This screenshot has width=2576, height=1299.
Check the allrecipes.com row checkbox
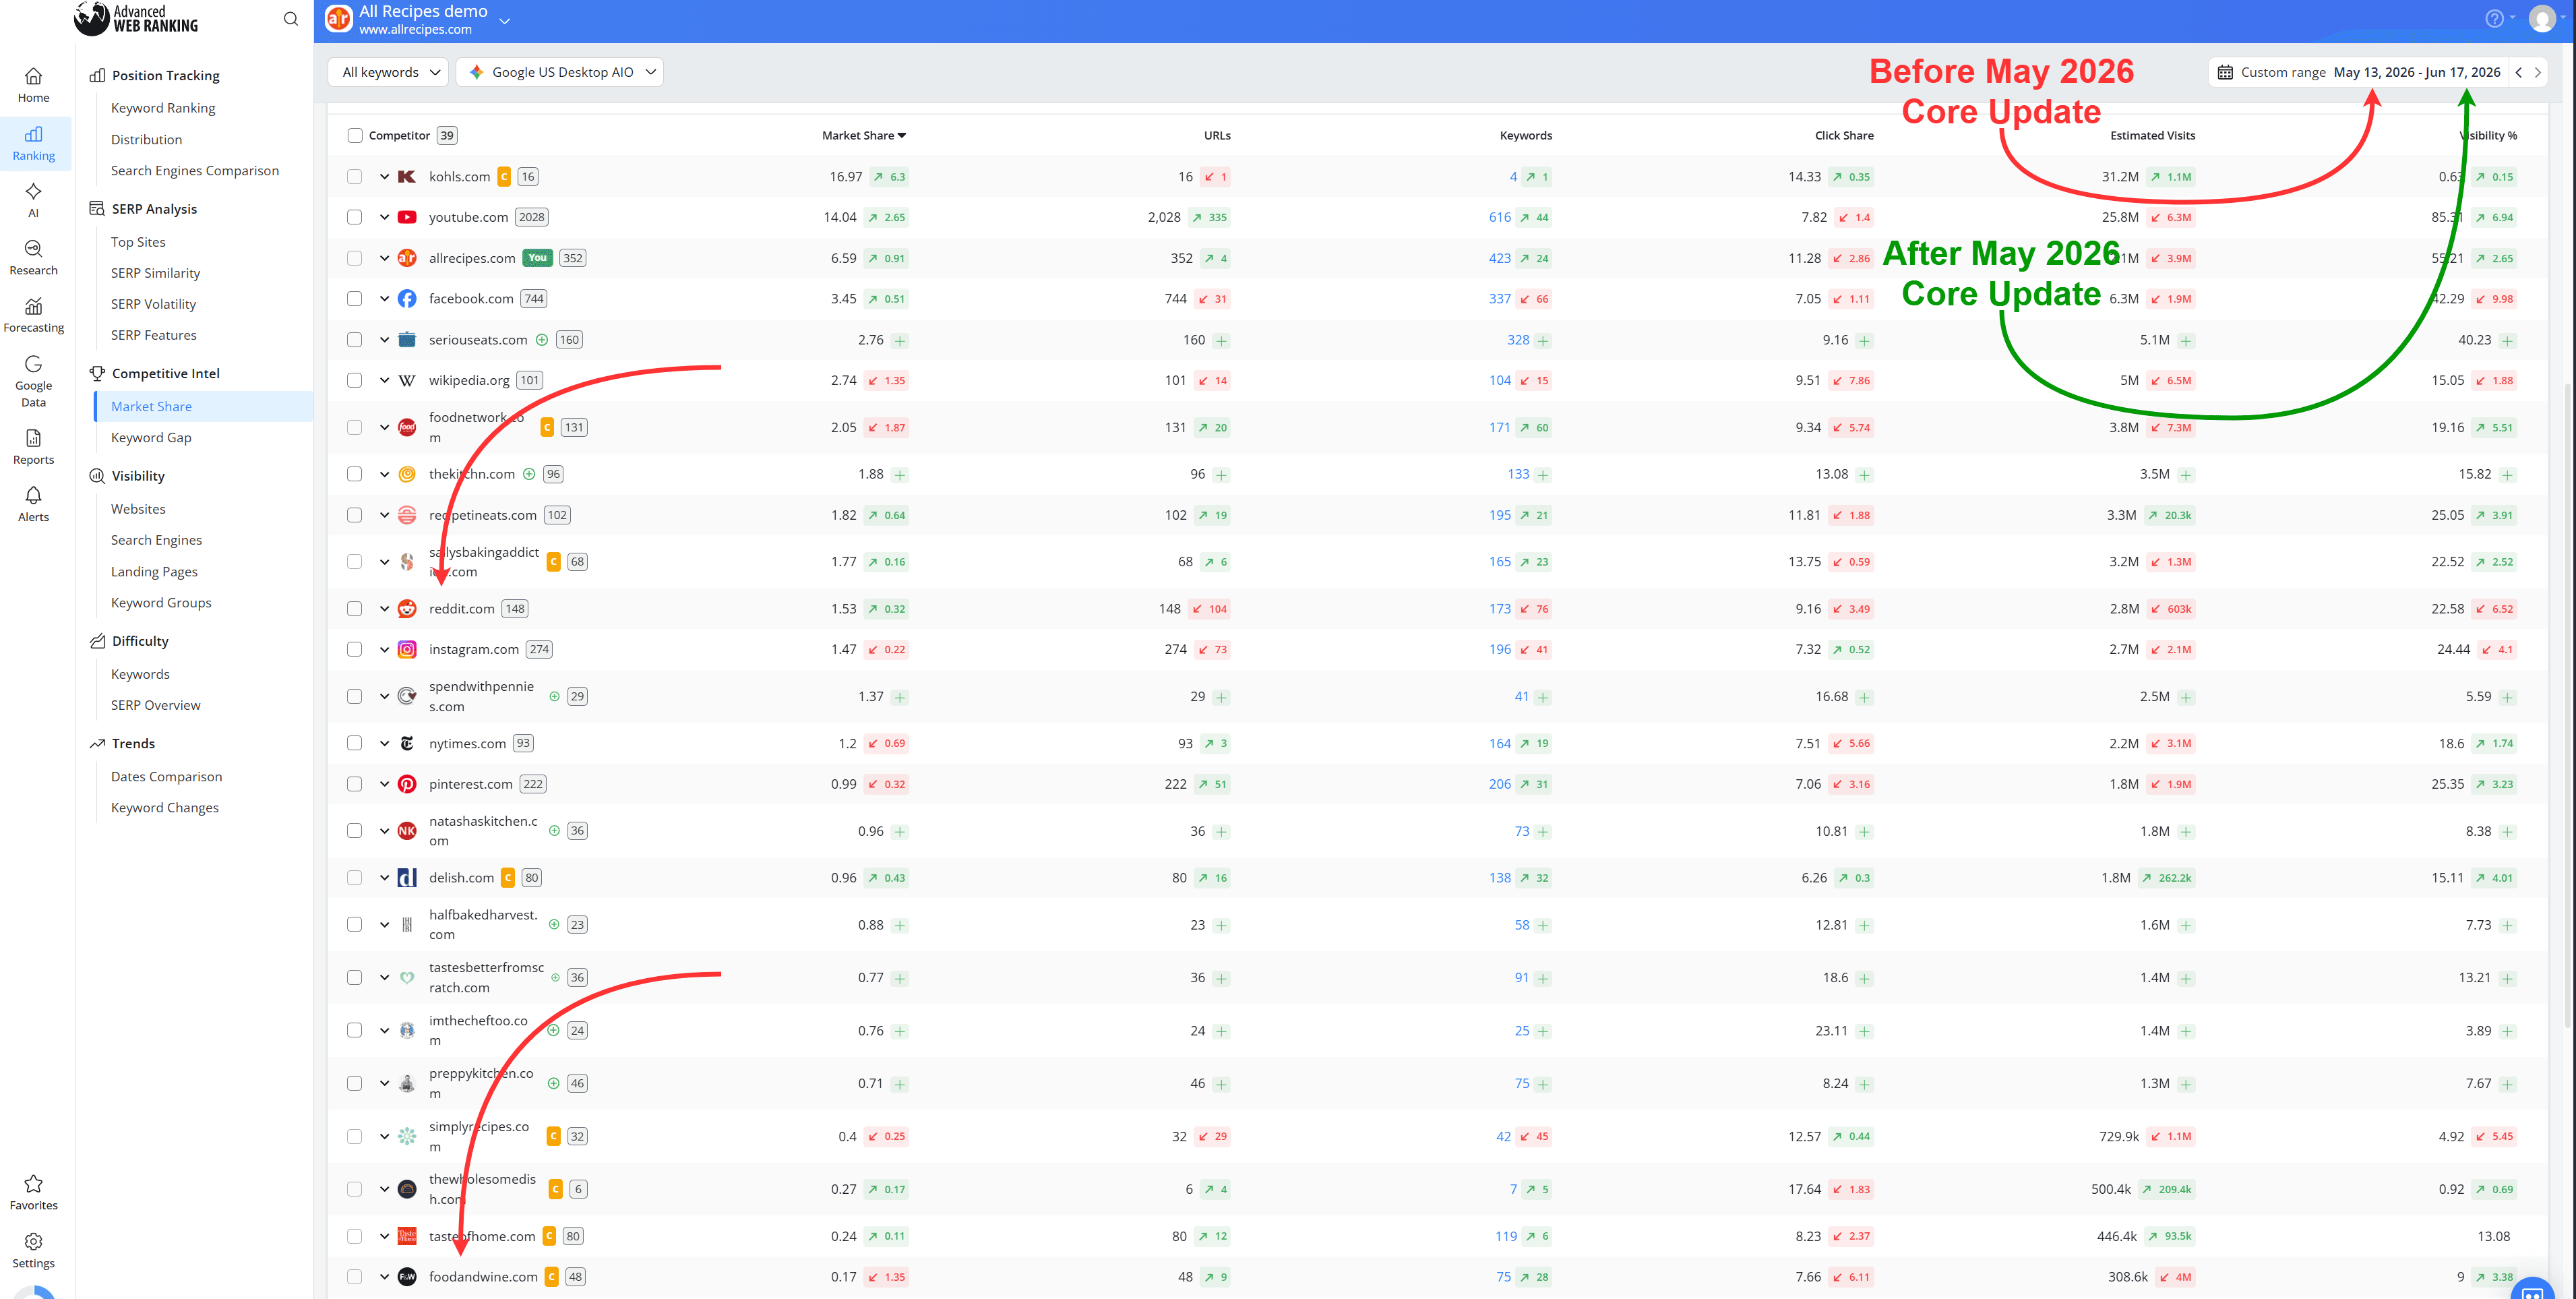pos(354,258)
